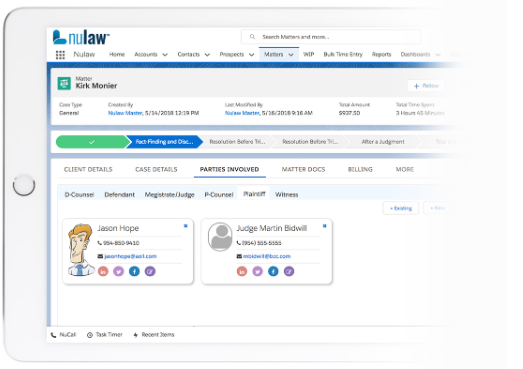Click the Follow button
Viewport: 523px width, 369px height.
426,86
